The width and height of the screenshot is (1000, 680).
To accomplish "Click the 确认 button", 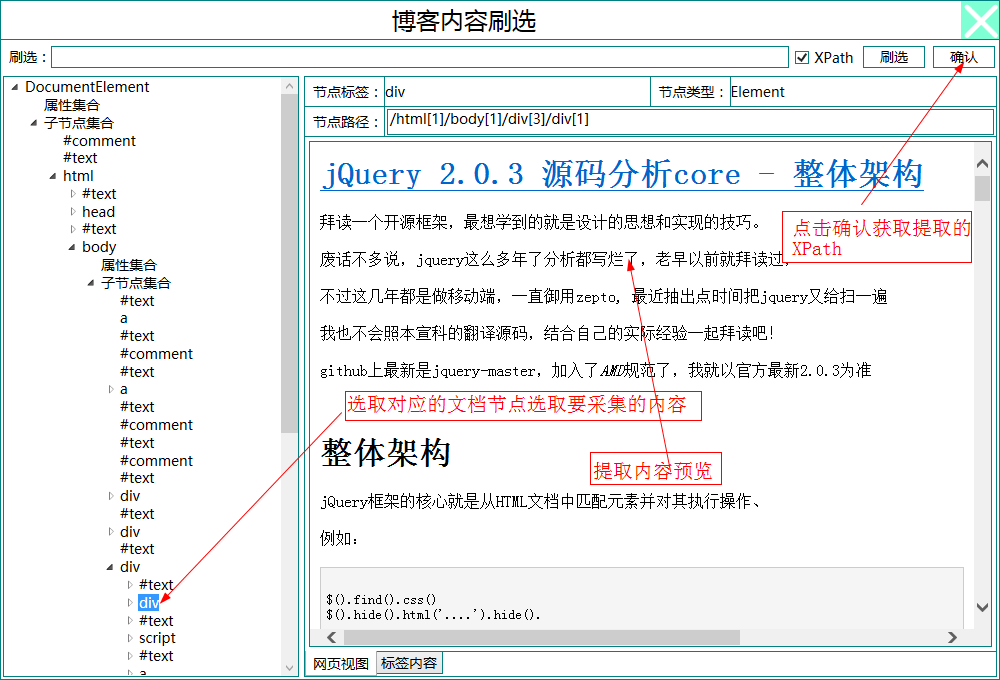I will pos(963,57).
